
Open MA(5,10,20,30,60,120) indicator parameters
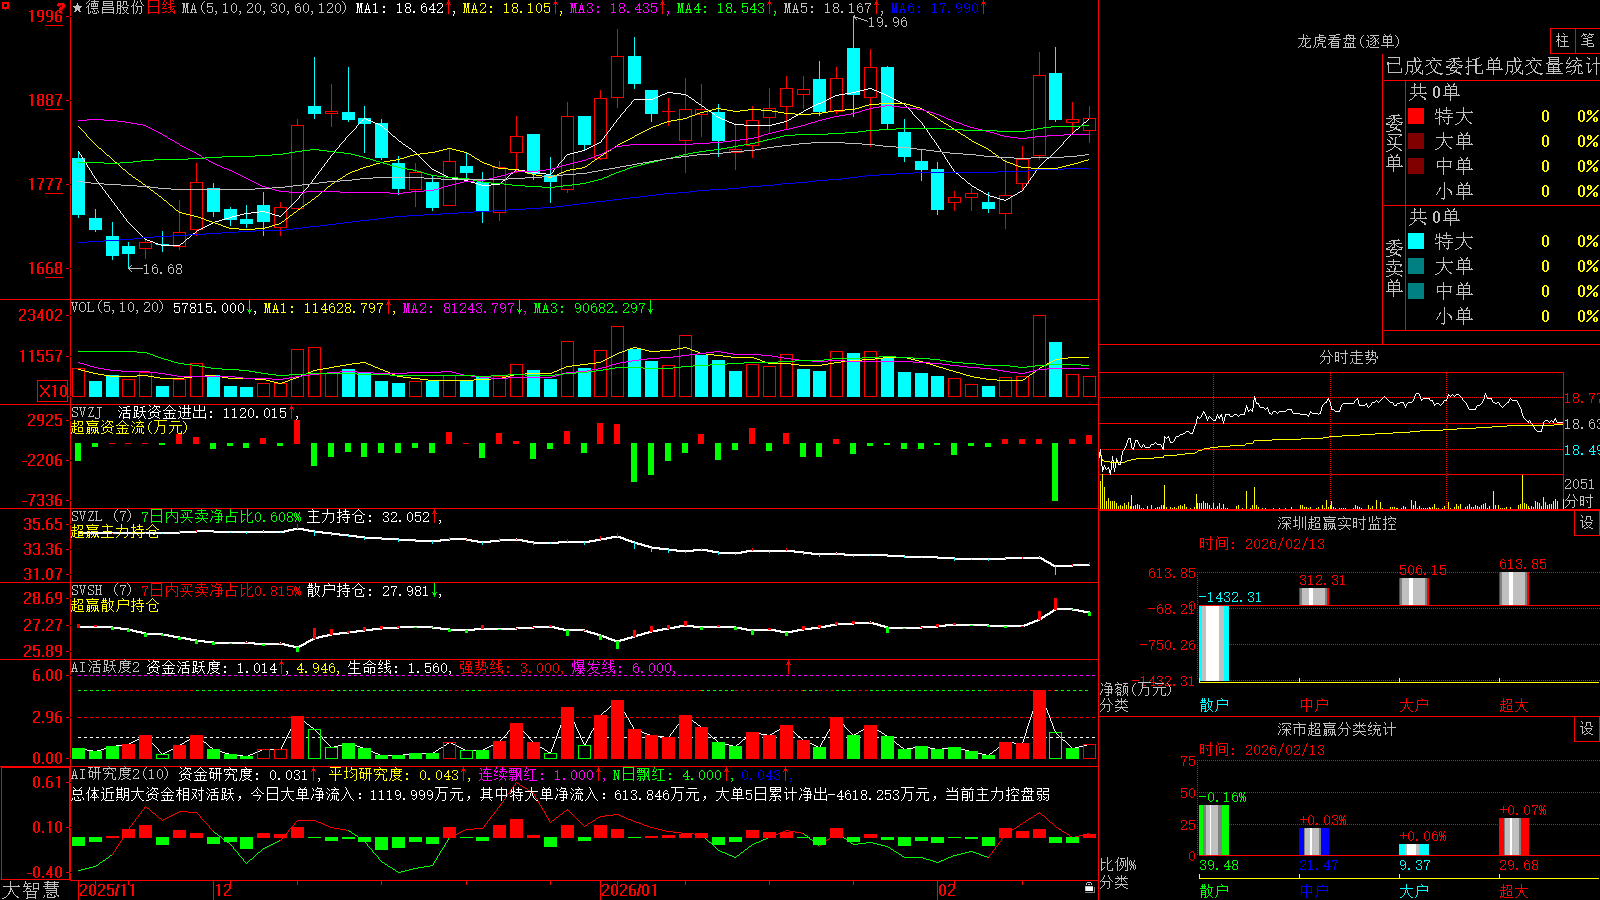tap(264, 8)
